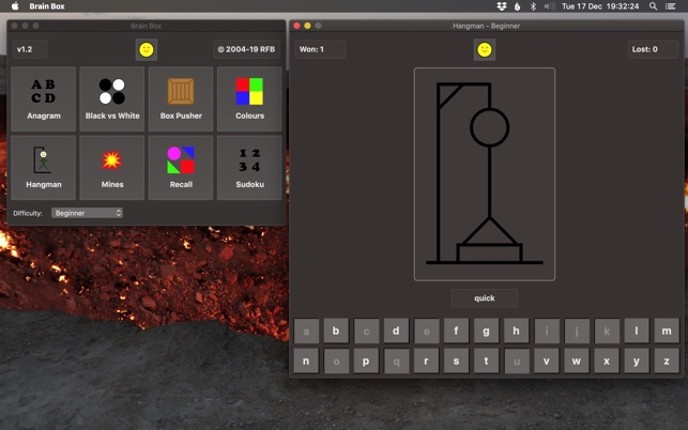The height and width of the screenshot is (430, 688).
Task: Choose letter z on letter keyboard
Action: [666, 361]
